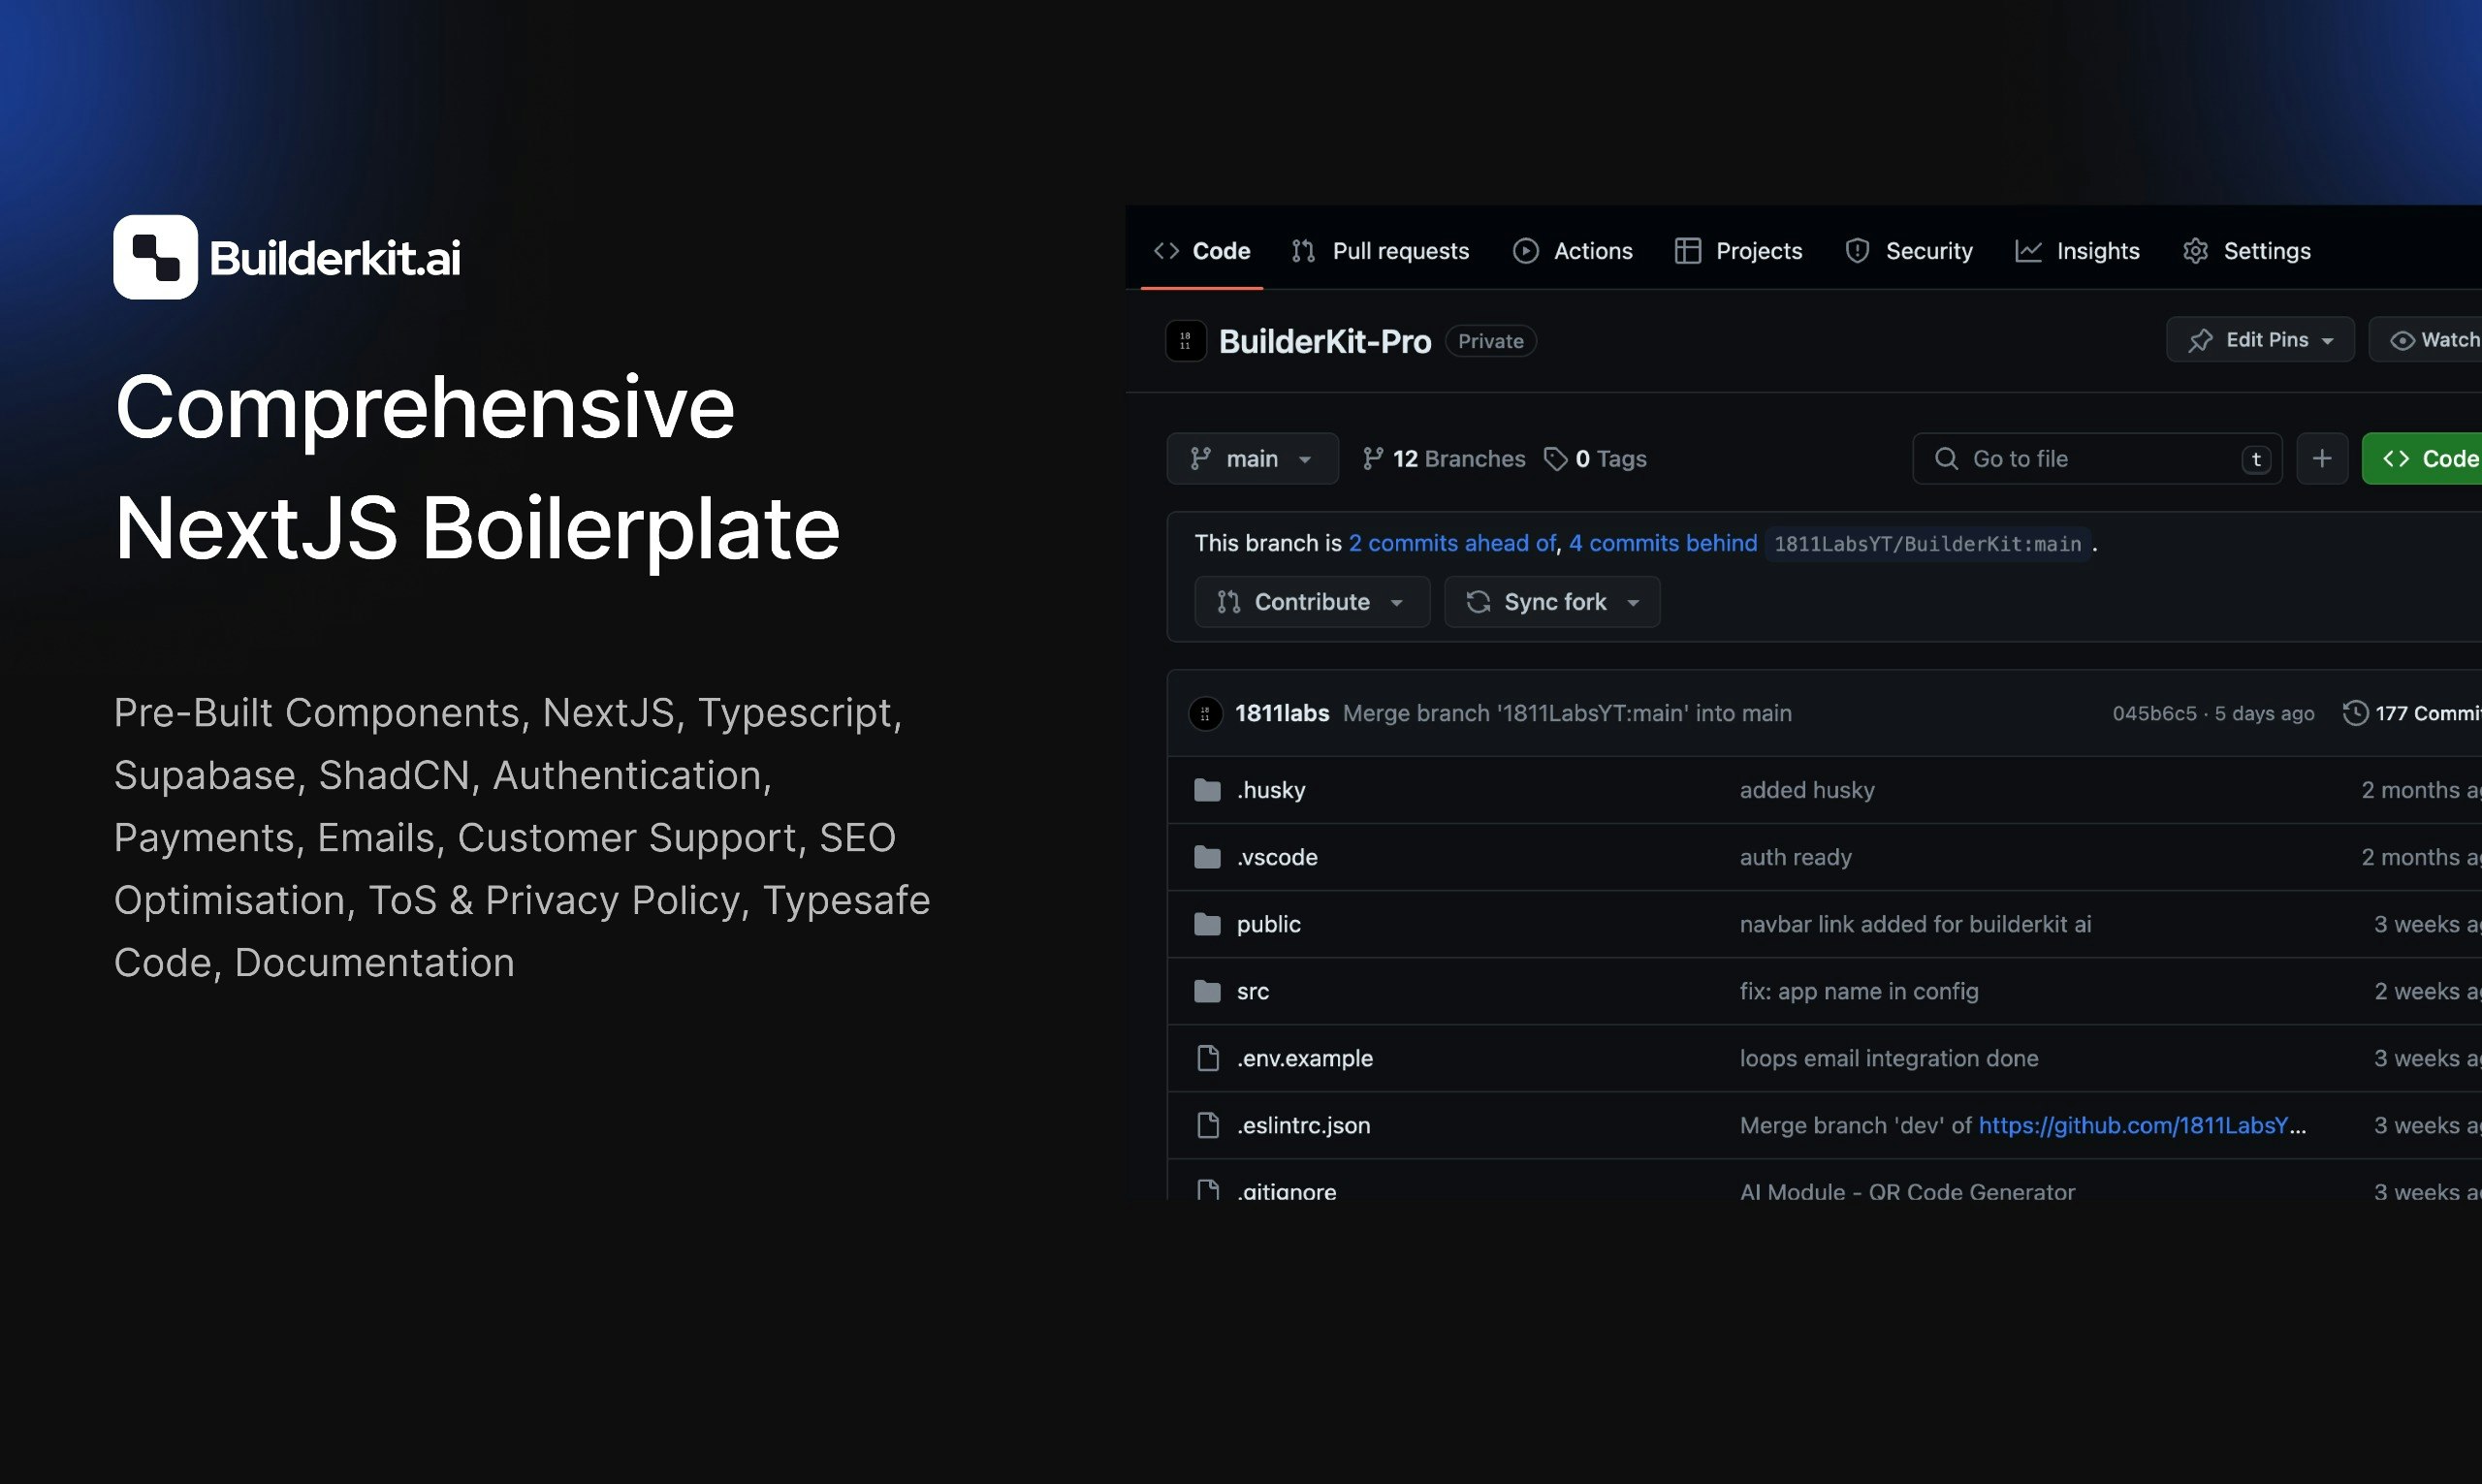Open the main branch dropdown
The width and height of the screenshot is (2482, 1484).
click(x=1251, y=459)
